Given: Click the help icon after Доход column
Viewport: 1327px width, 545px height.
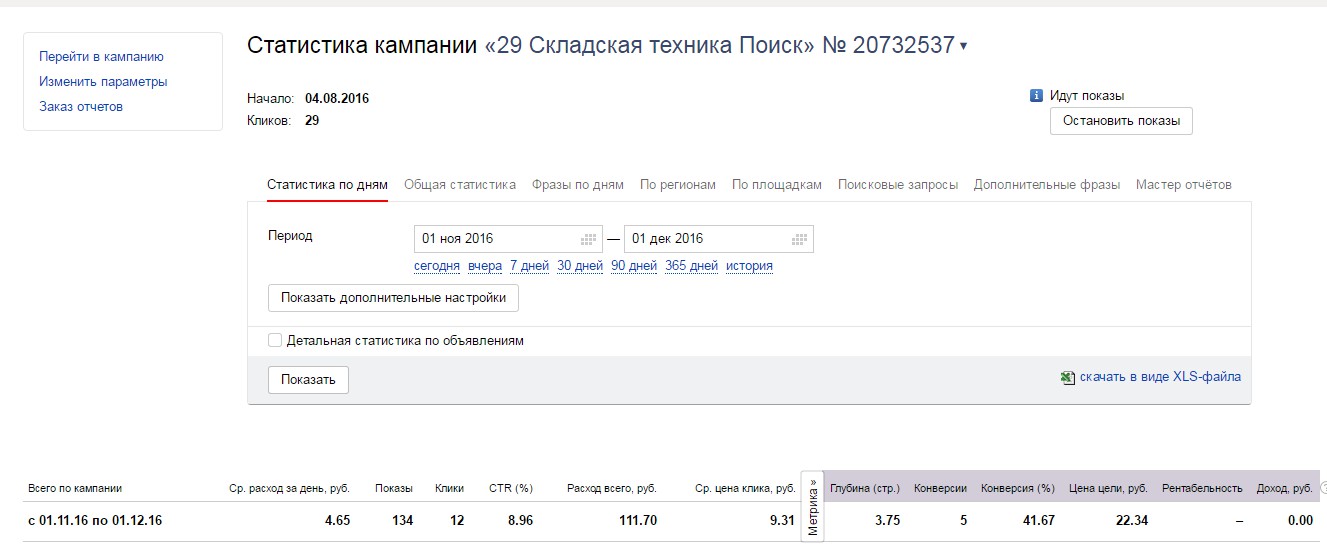Looking at the screenshot, I should [1323, 488].
